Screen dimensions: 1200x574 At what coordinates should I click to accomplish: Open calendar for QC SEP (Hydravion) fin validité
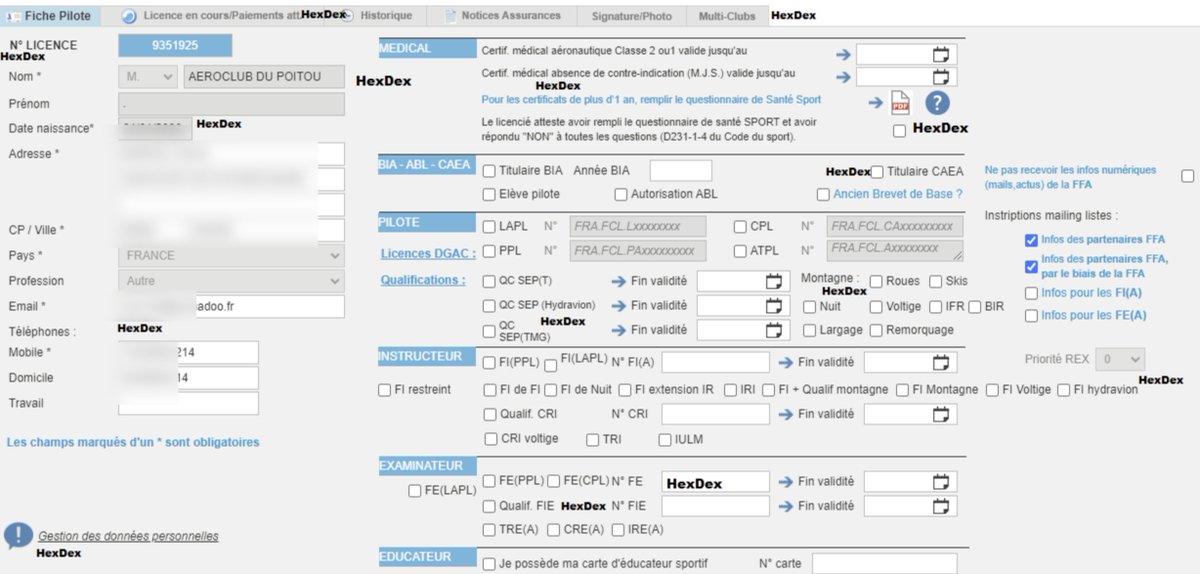(772, 305)
